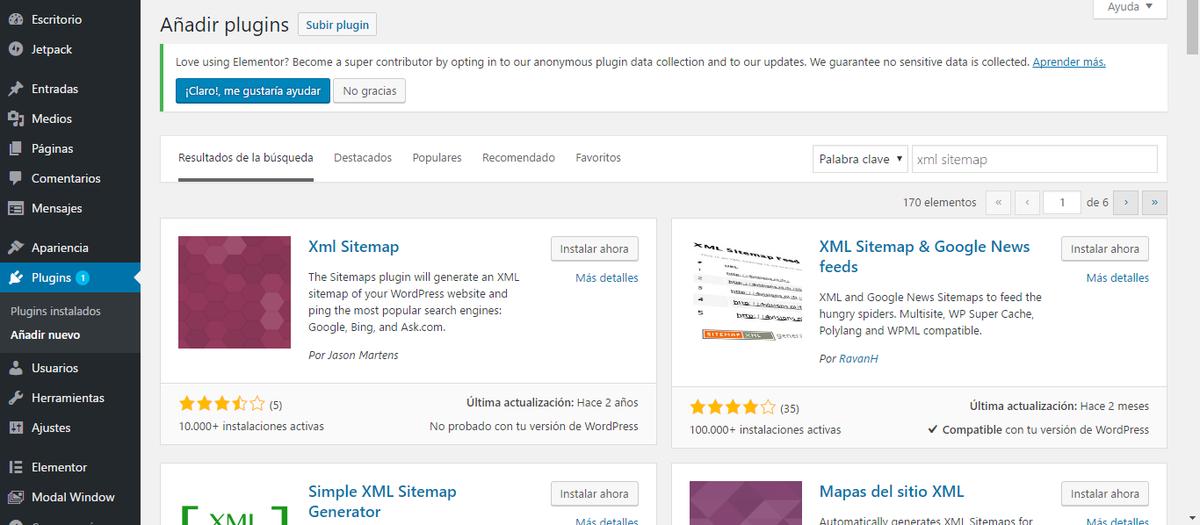The image size is (1200, 525).
Task: Switch to the Recomendado tab
Action: (518, 158)
